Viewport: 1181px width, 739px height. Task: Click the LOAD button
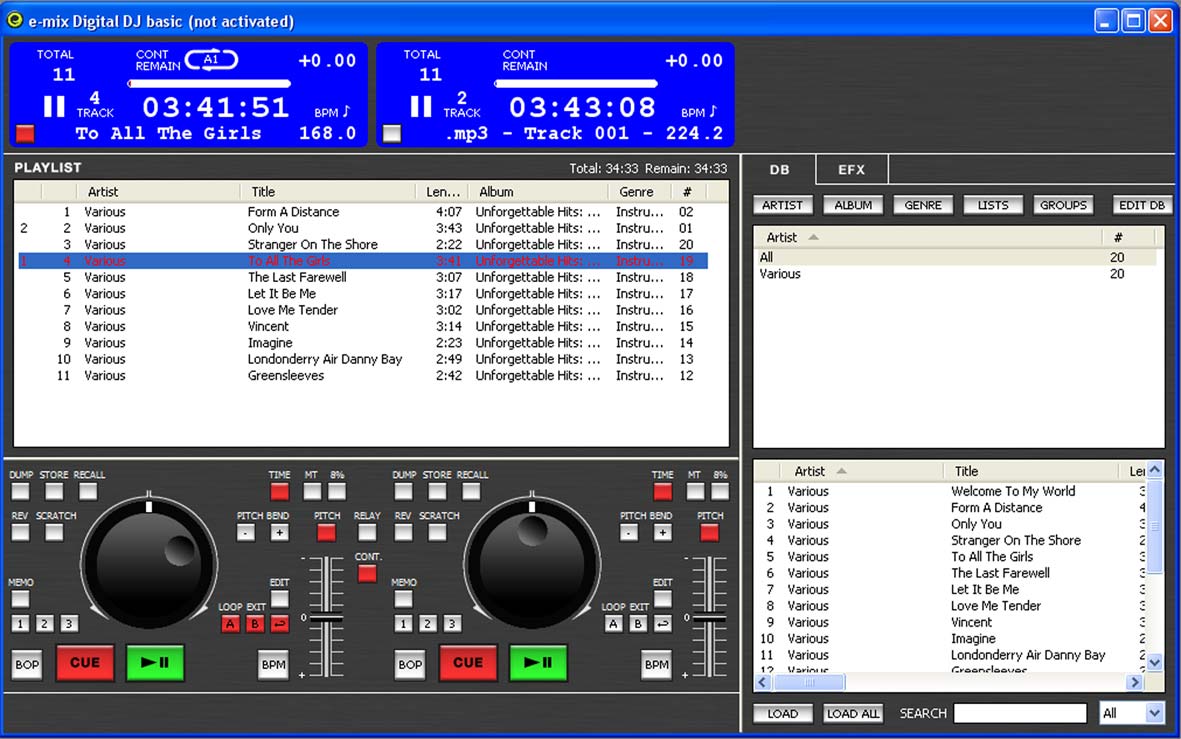(x=783, y=713)
